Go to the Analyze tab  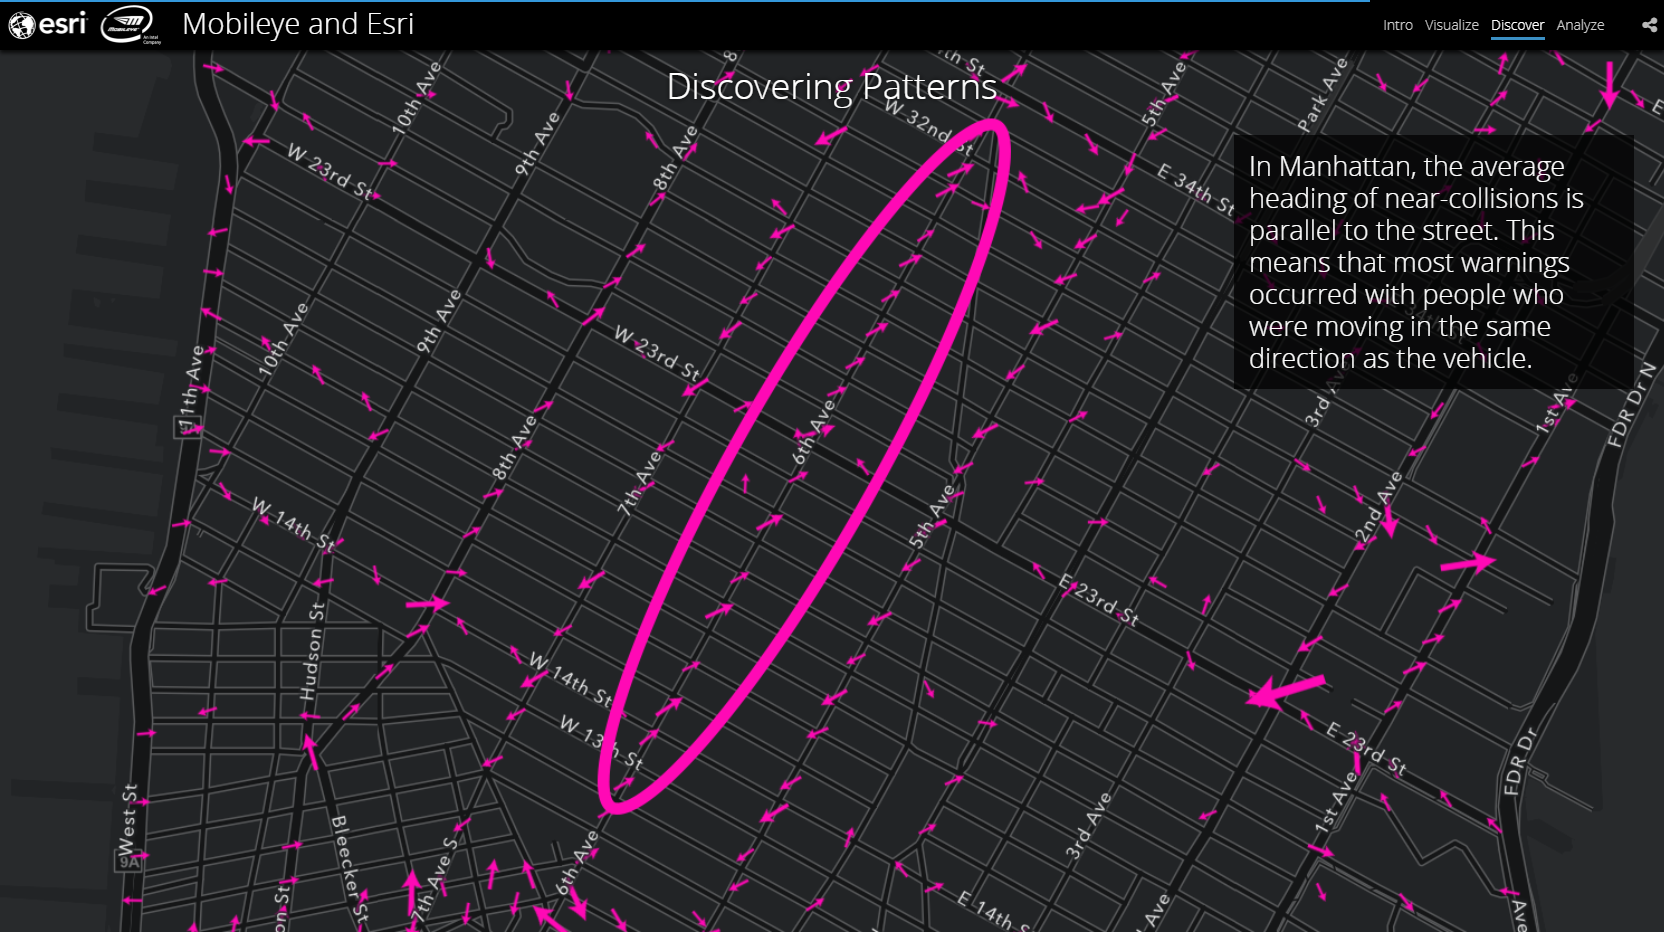[1580, 25]
